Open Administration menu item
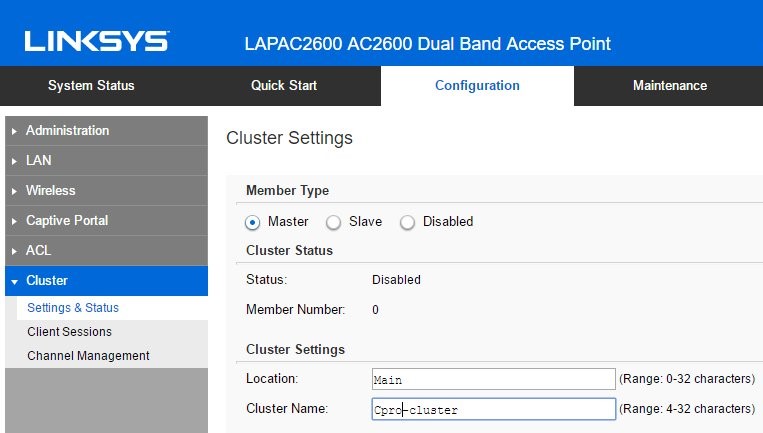Screen dimensions: 763x433 click(x=107, y=130)
